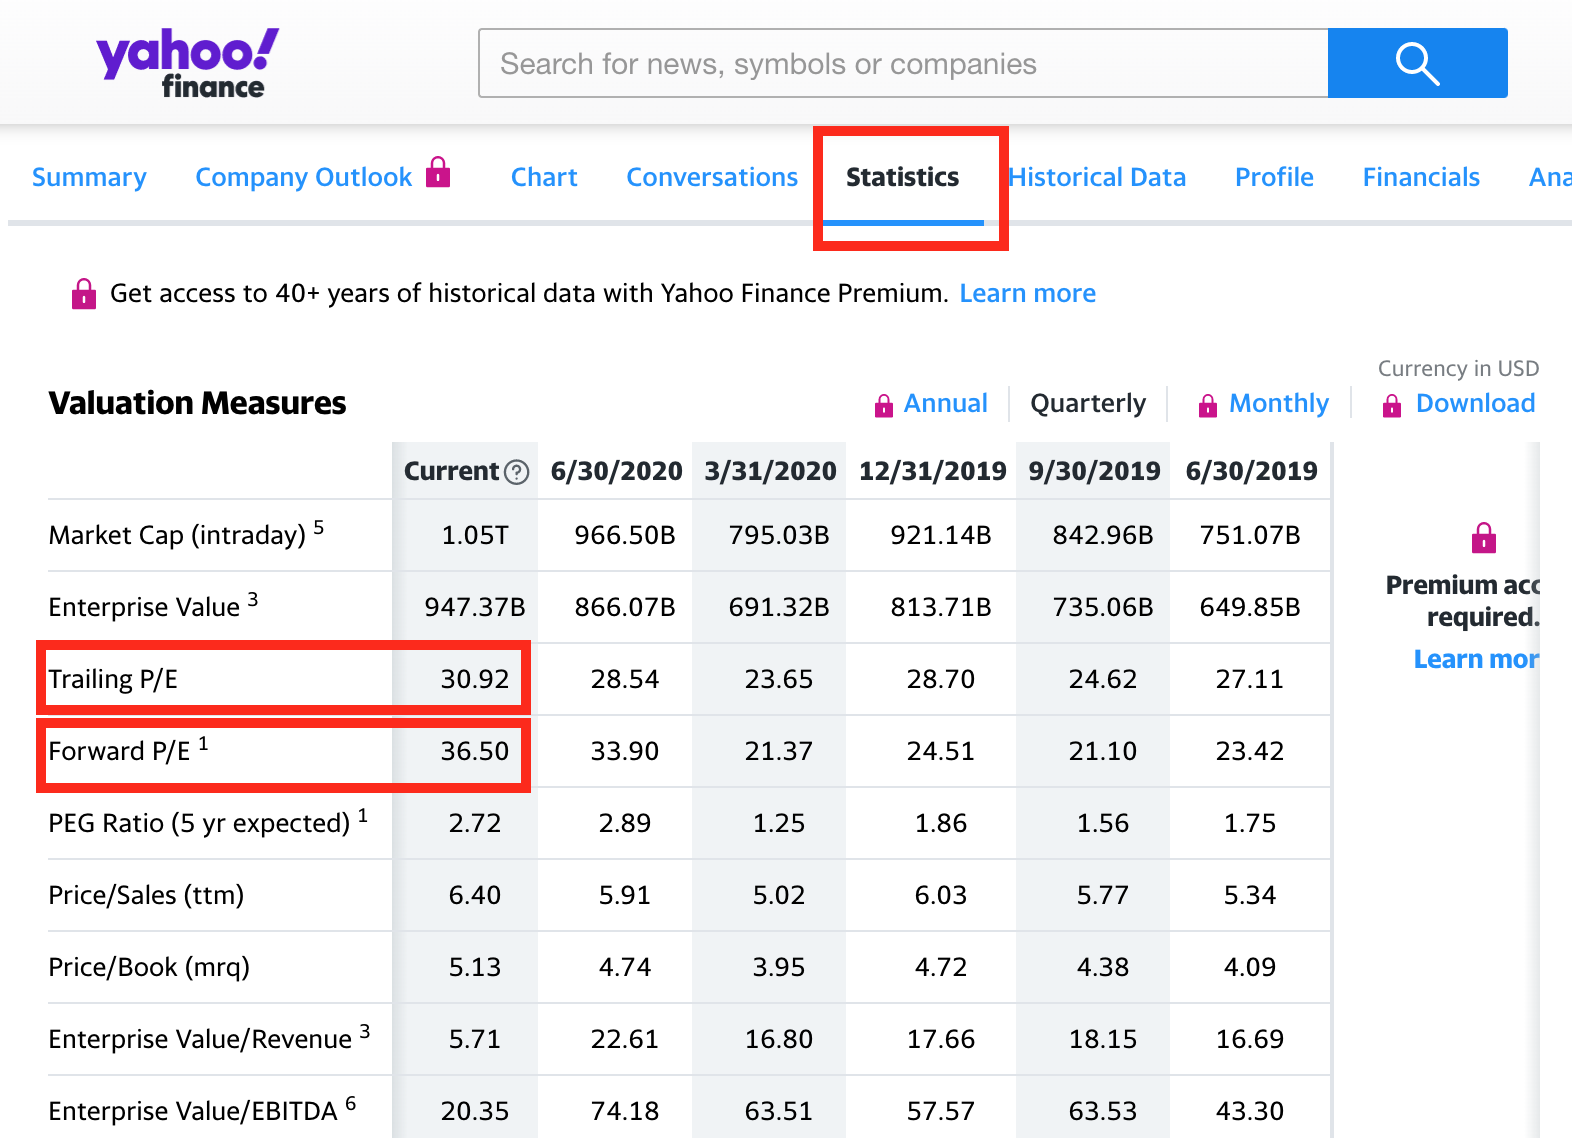Click the 6/30/2020 column header
This screenshot has width=1572, height=1138.
tap(616, 471)
